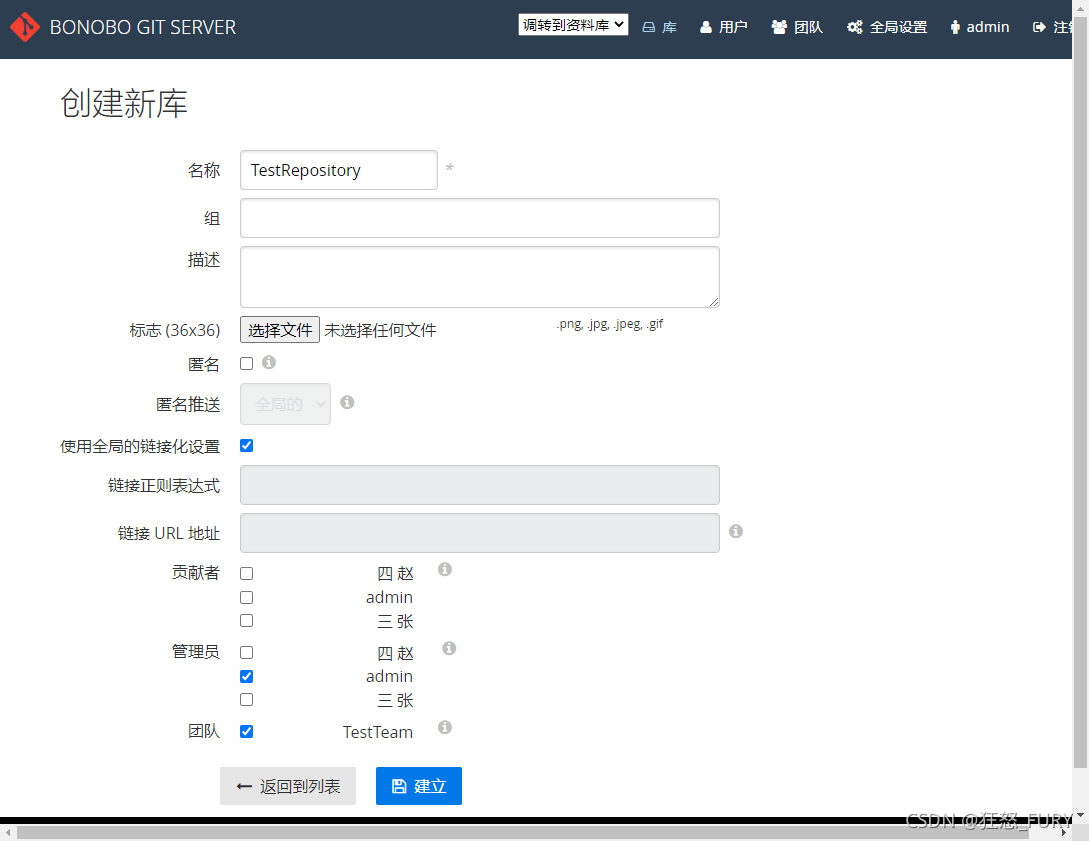
Task: Click the info icon near 链接 URL field
Action: [735, 530]
